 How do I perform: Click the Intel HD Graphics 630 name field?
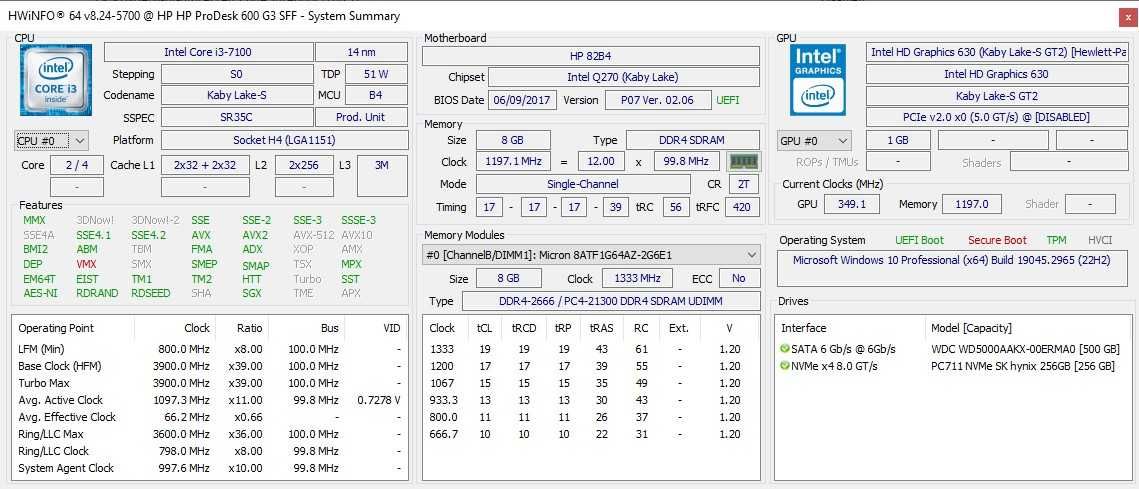[996, 74]
